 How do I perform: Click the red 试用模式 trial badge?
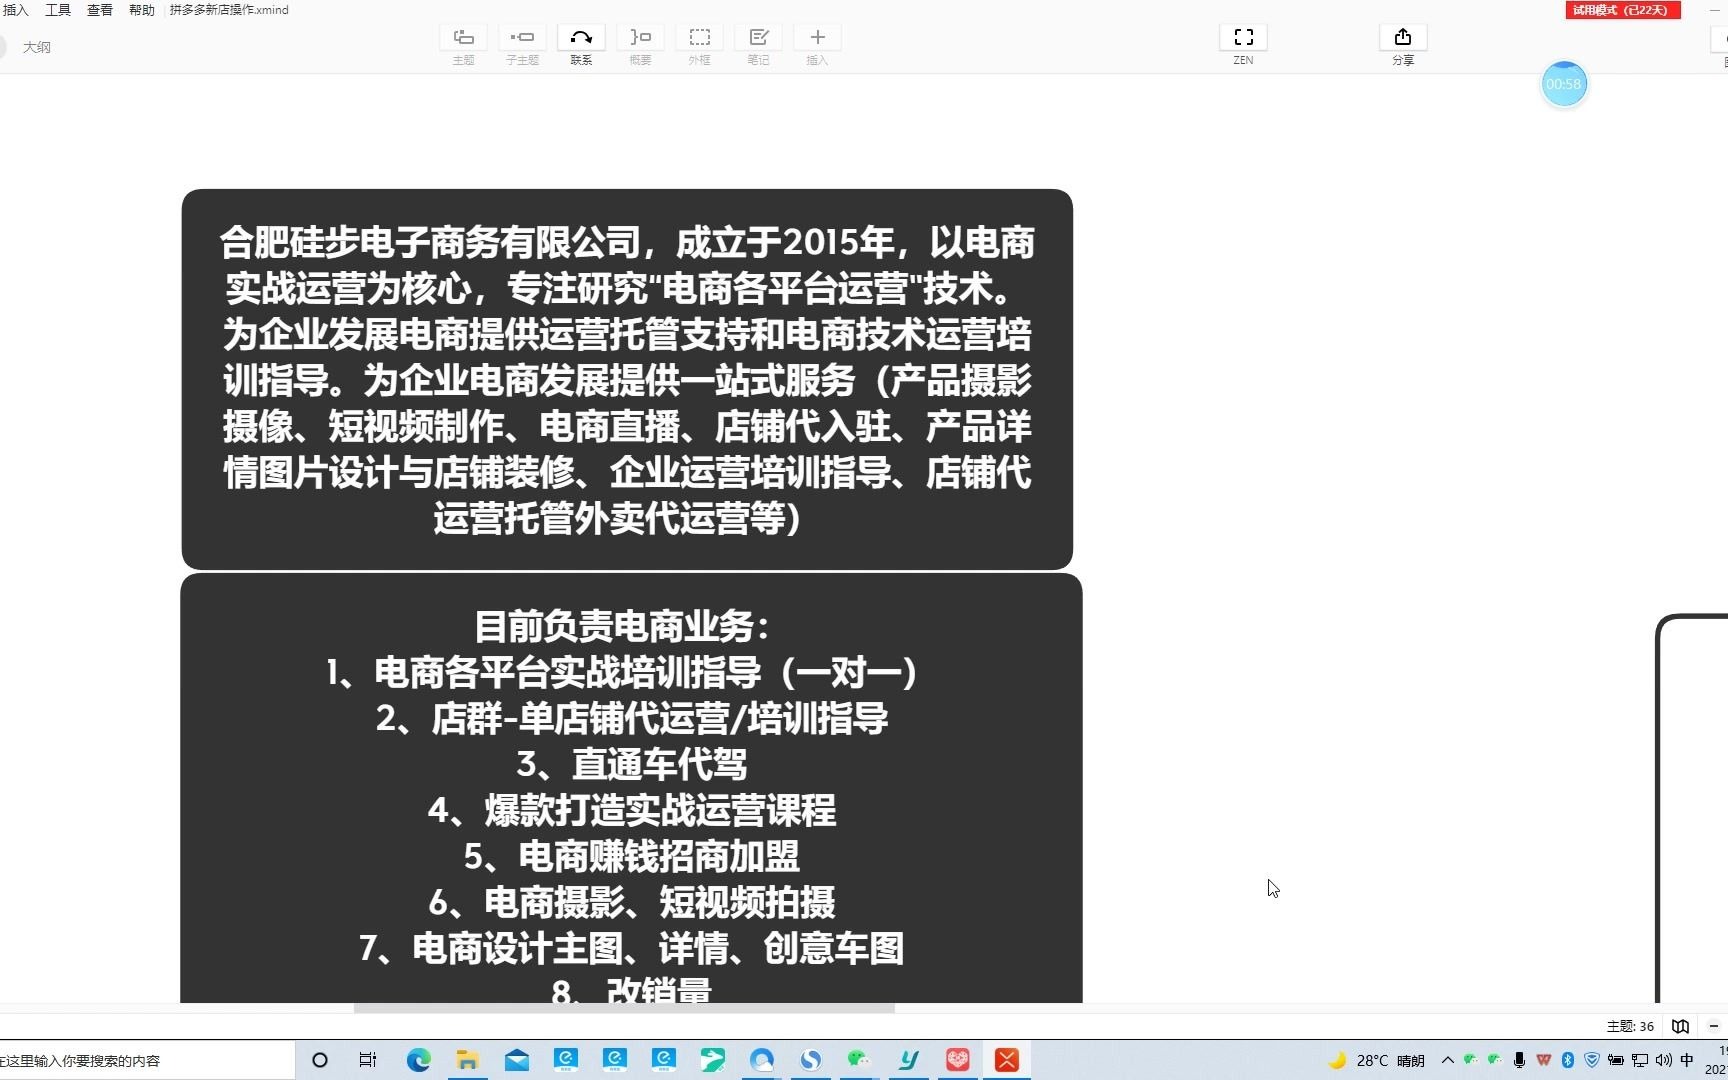1622,10
